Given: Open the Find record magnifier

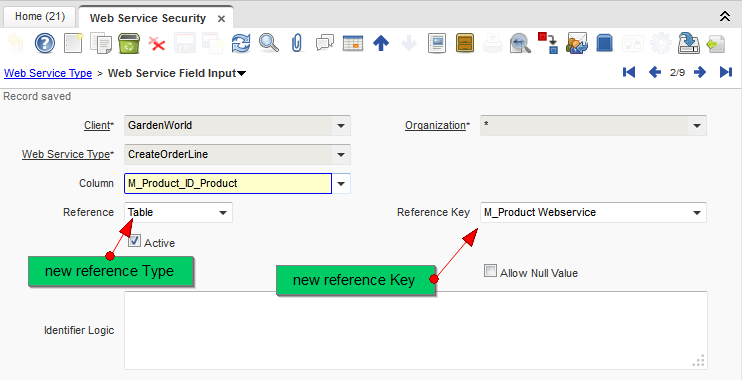Looking at the screenshot, I should pyautogui.click(x=269, y=44).
